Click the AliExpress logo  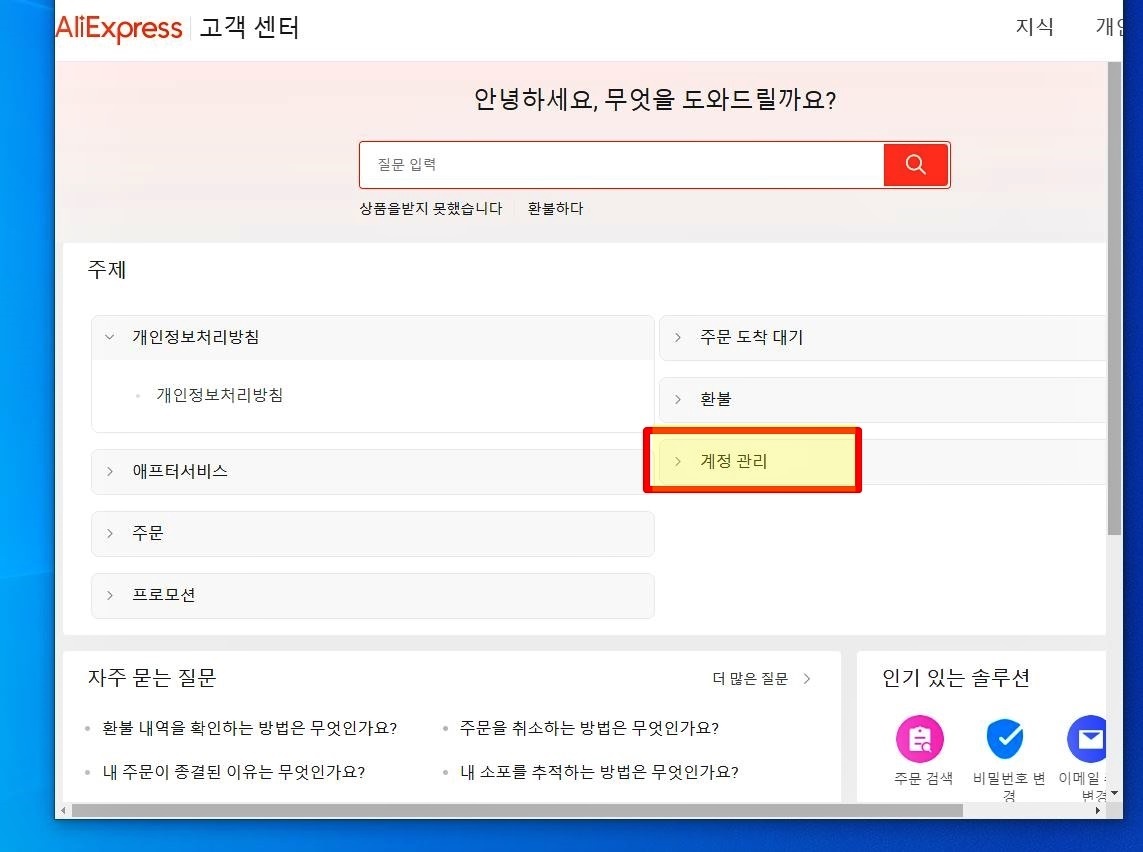(x=119, y=28)
